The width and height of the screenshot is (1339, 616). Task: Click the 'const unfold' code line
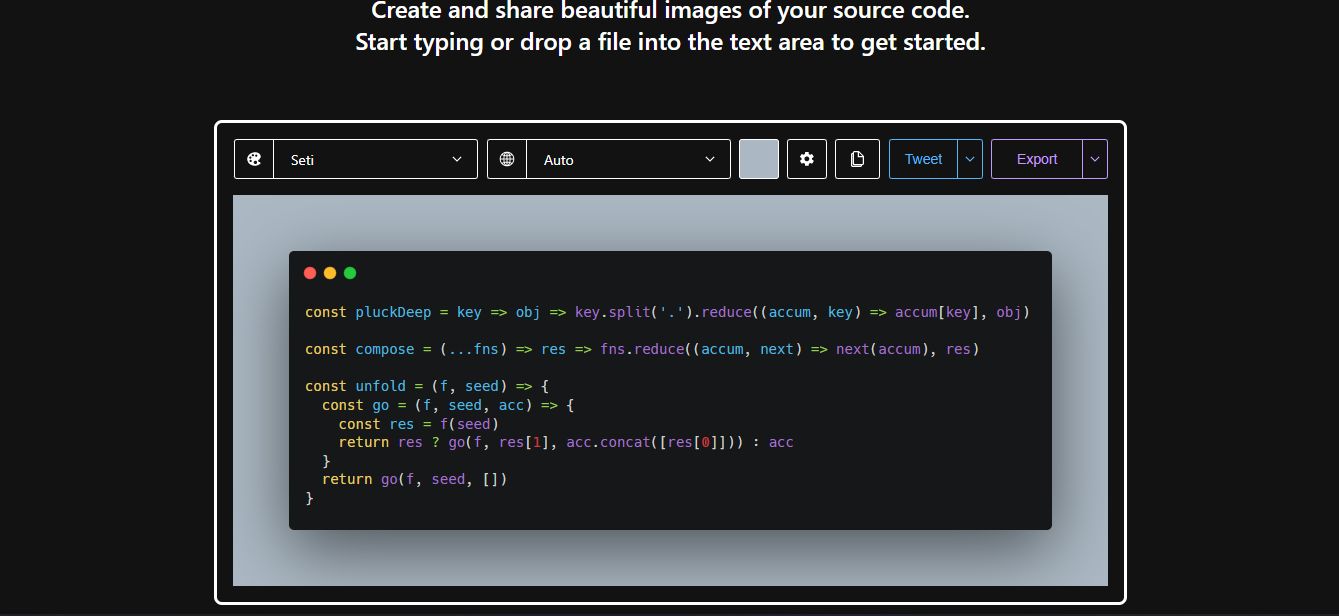tap(427, 386)
